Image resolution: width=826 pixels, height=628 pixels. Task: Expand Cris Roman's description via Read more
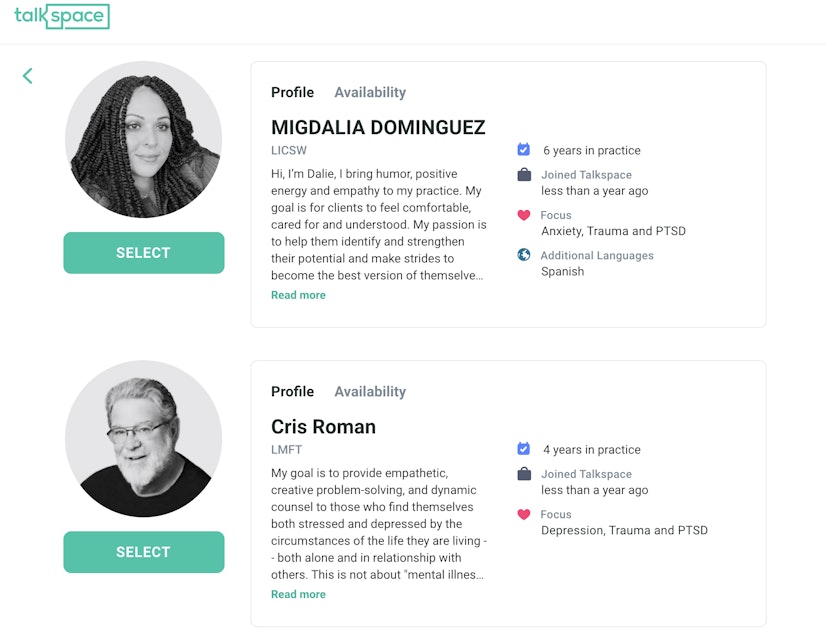(298, 594)
